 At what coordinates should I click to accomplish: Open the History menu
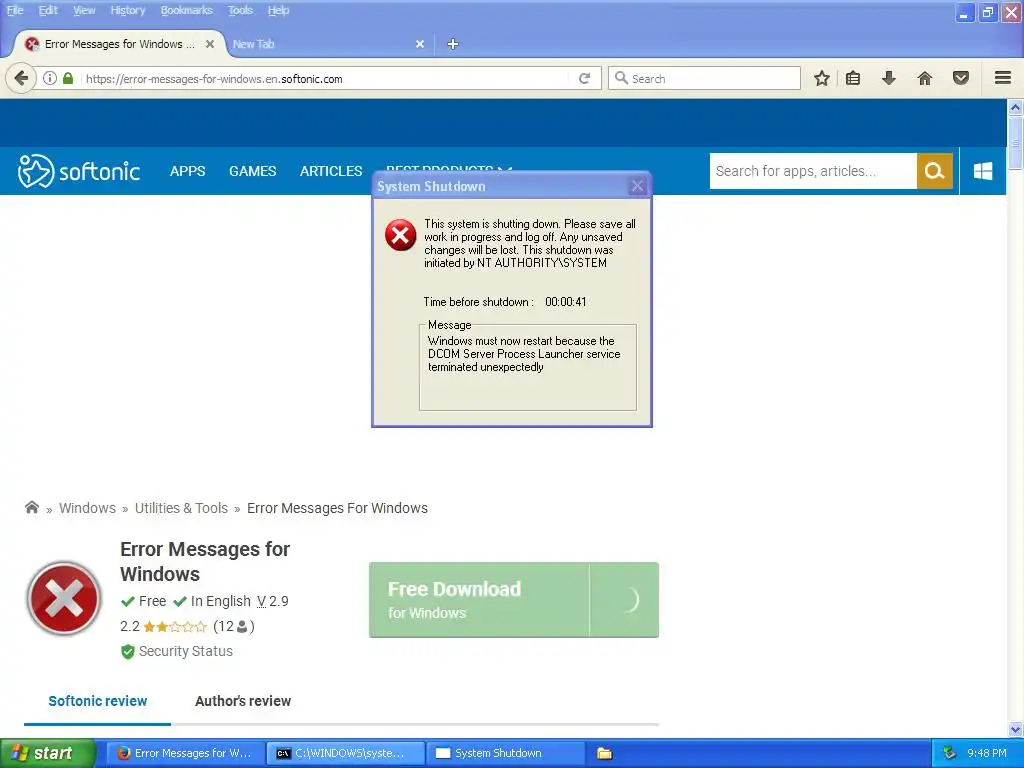click(x=127, y=10)
